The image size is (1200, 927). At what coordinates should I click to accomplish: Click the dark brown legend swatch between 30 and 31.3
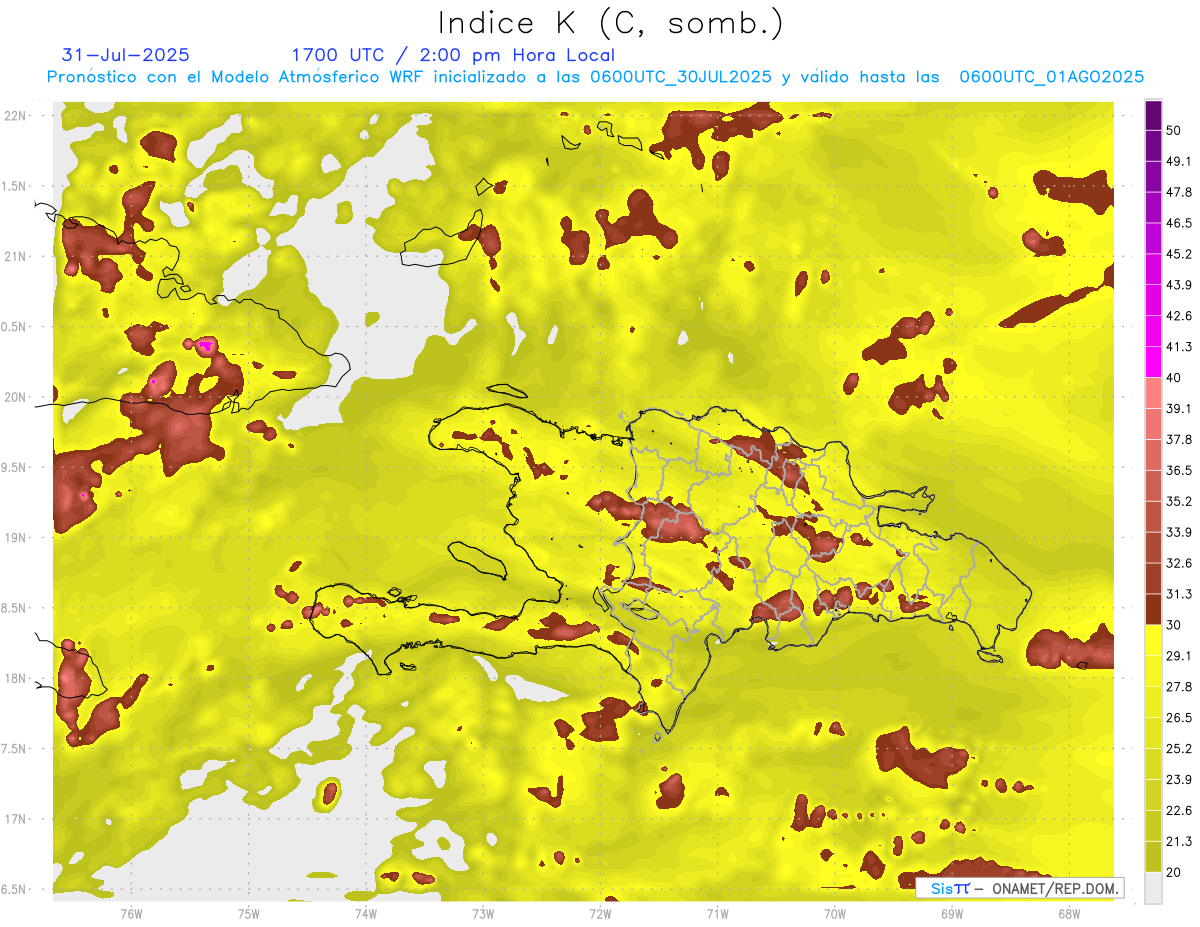1153,610
